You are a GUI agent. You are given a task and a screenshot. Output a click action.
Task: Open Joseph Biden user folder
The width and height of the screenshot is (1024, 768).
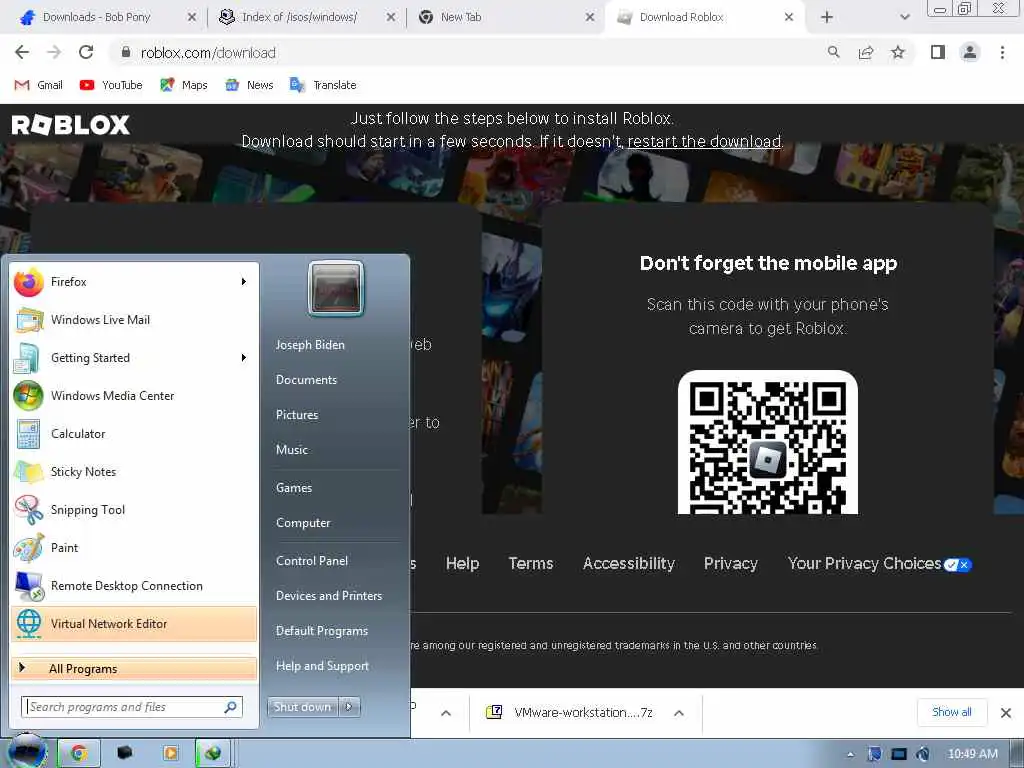coord(310,344)
